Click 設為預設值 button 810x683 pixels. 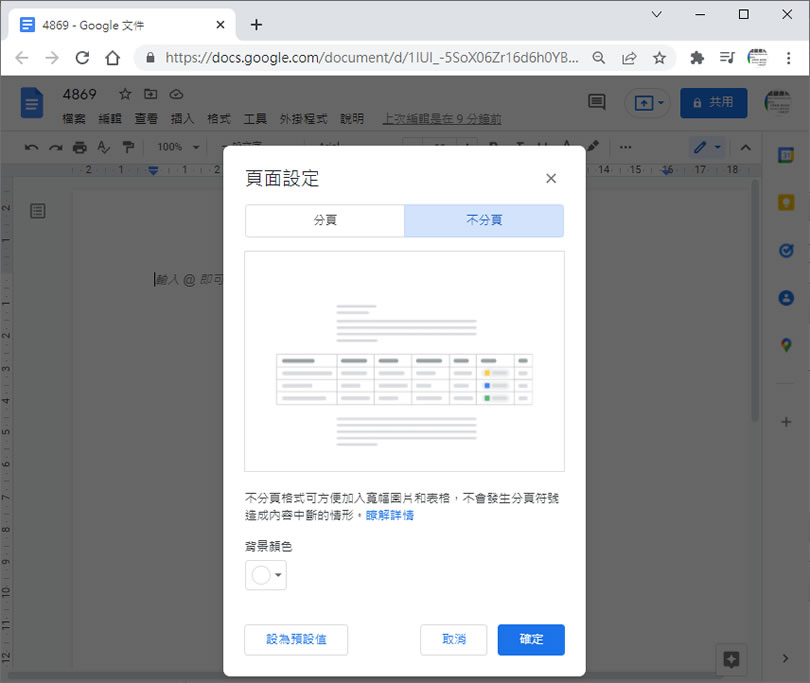click(x=296, y=640)
